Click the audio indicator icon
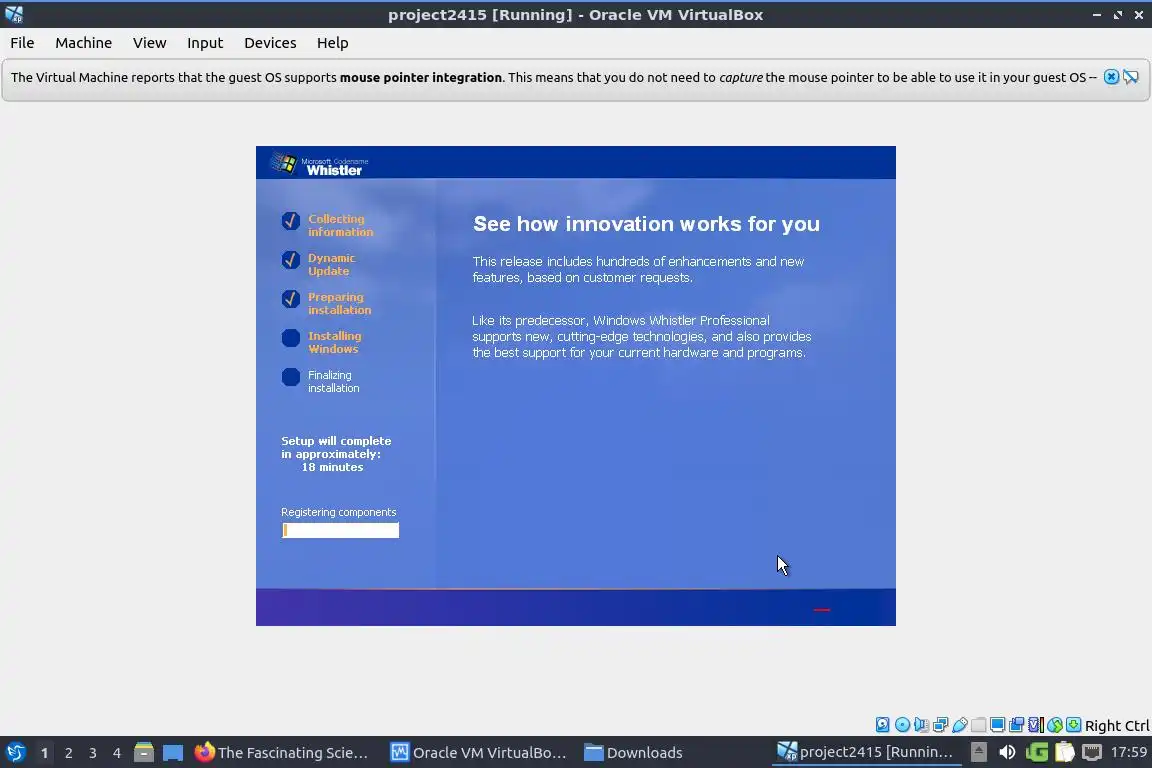This screenshot has width=1152, height=768. point(921,725)
